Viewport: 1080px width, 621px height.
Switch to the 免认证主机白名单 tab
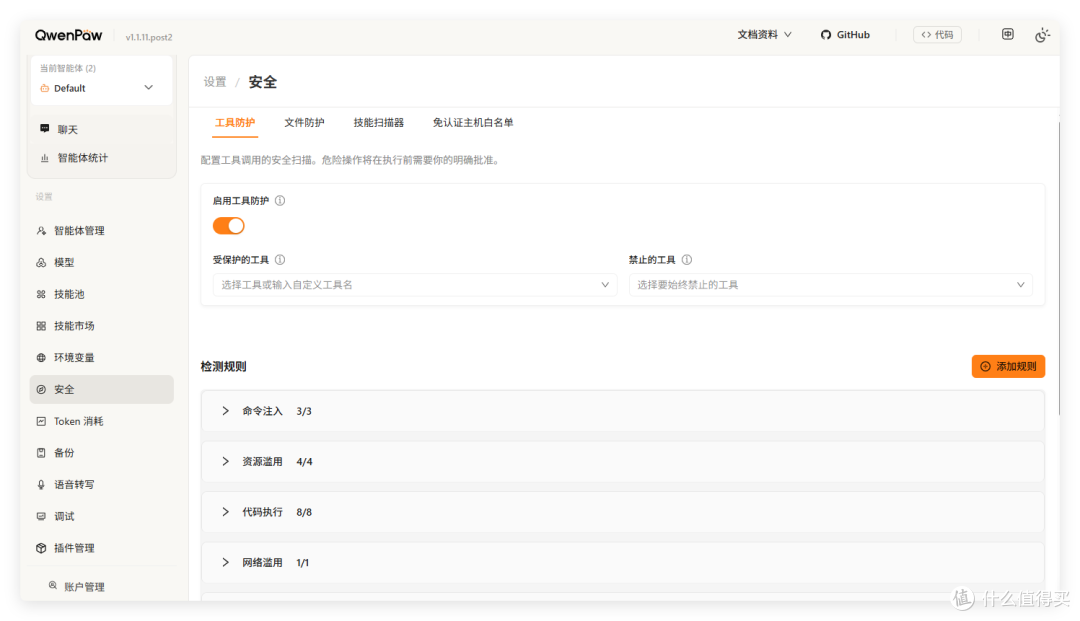[x=473, y=123]
